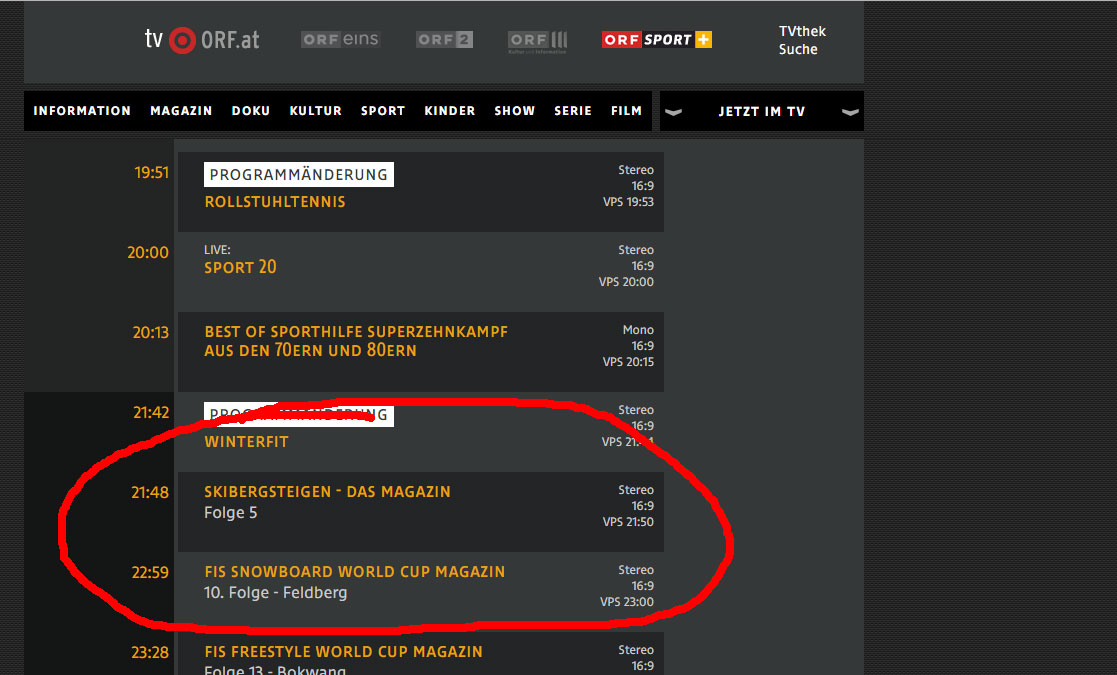Click the 22:59 start time
This screenshot has height=675, width=1117.
tap(150, 572)
